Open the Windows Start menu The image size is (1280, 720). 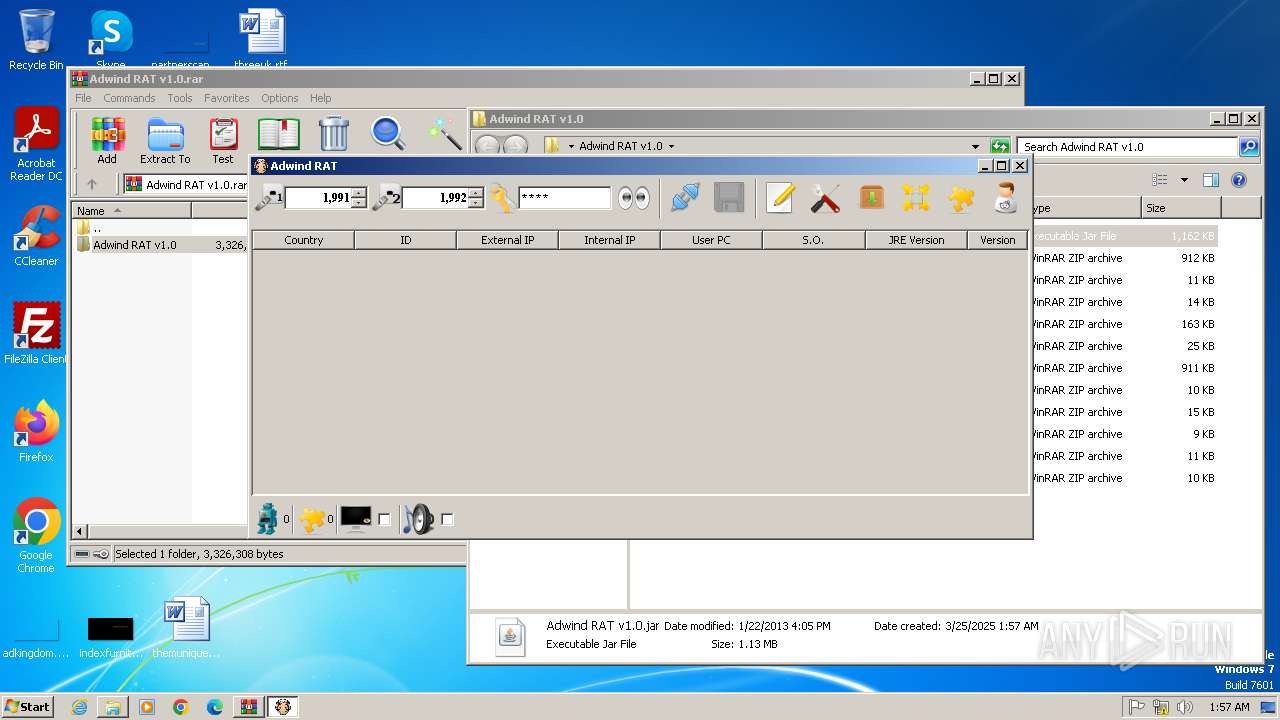click(x=28, y=706)
